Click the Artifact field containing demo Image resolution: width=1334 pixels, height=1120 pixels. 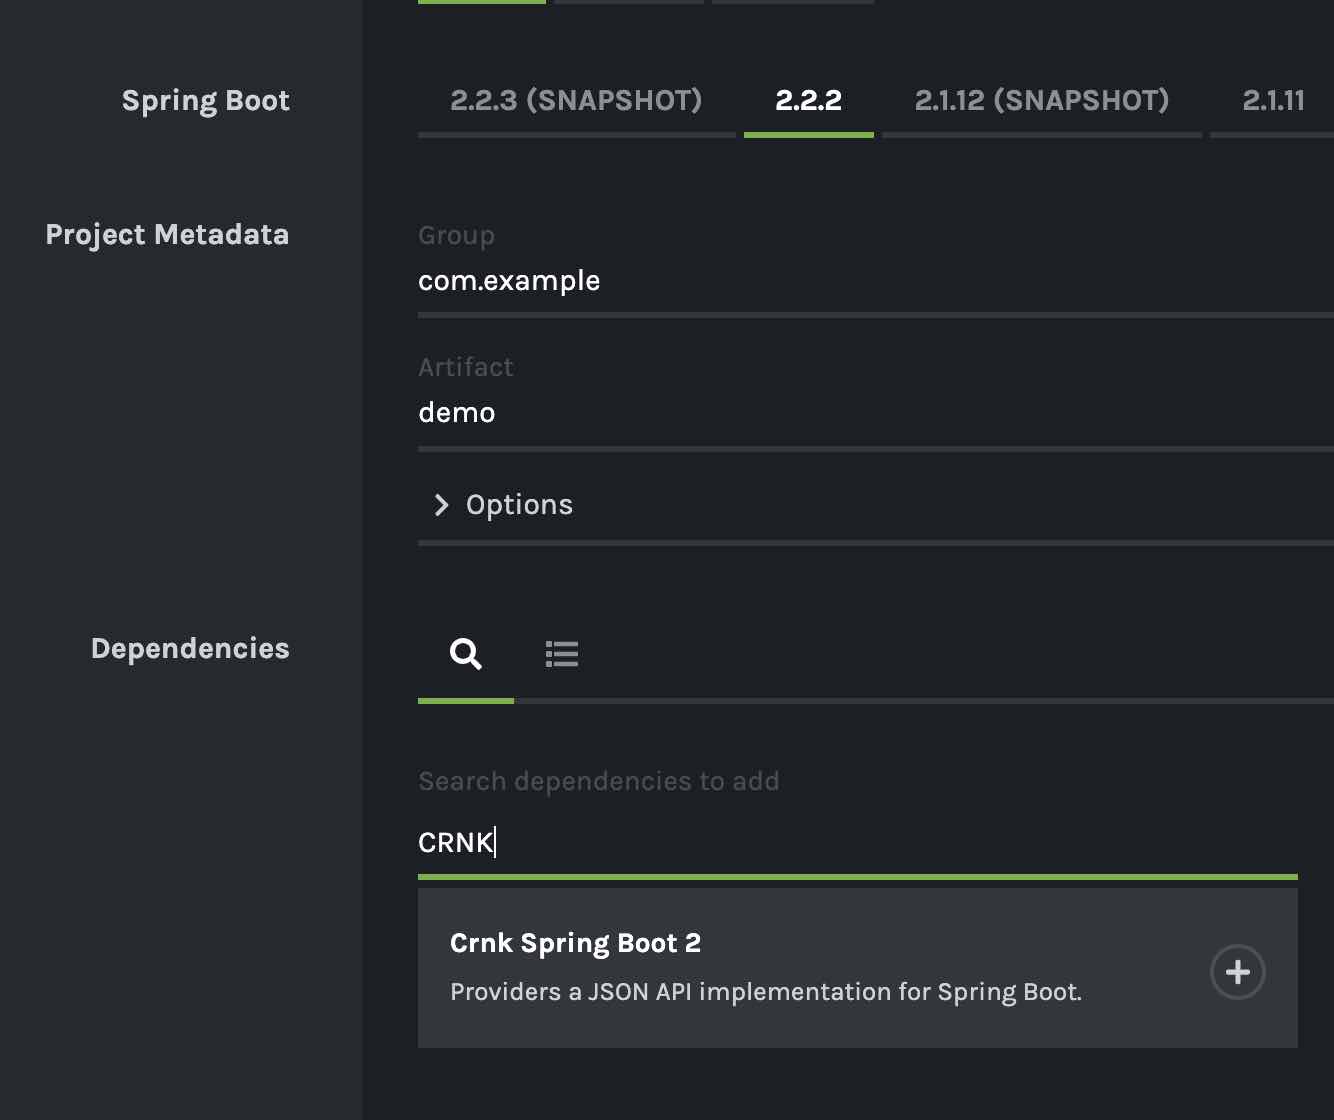pos(876,413)
